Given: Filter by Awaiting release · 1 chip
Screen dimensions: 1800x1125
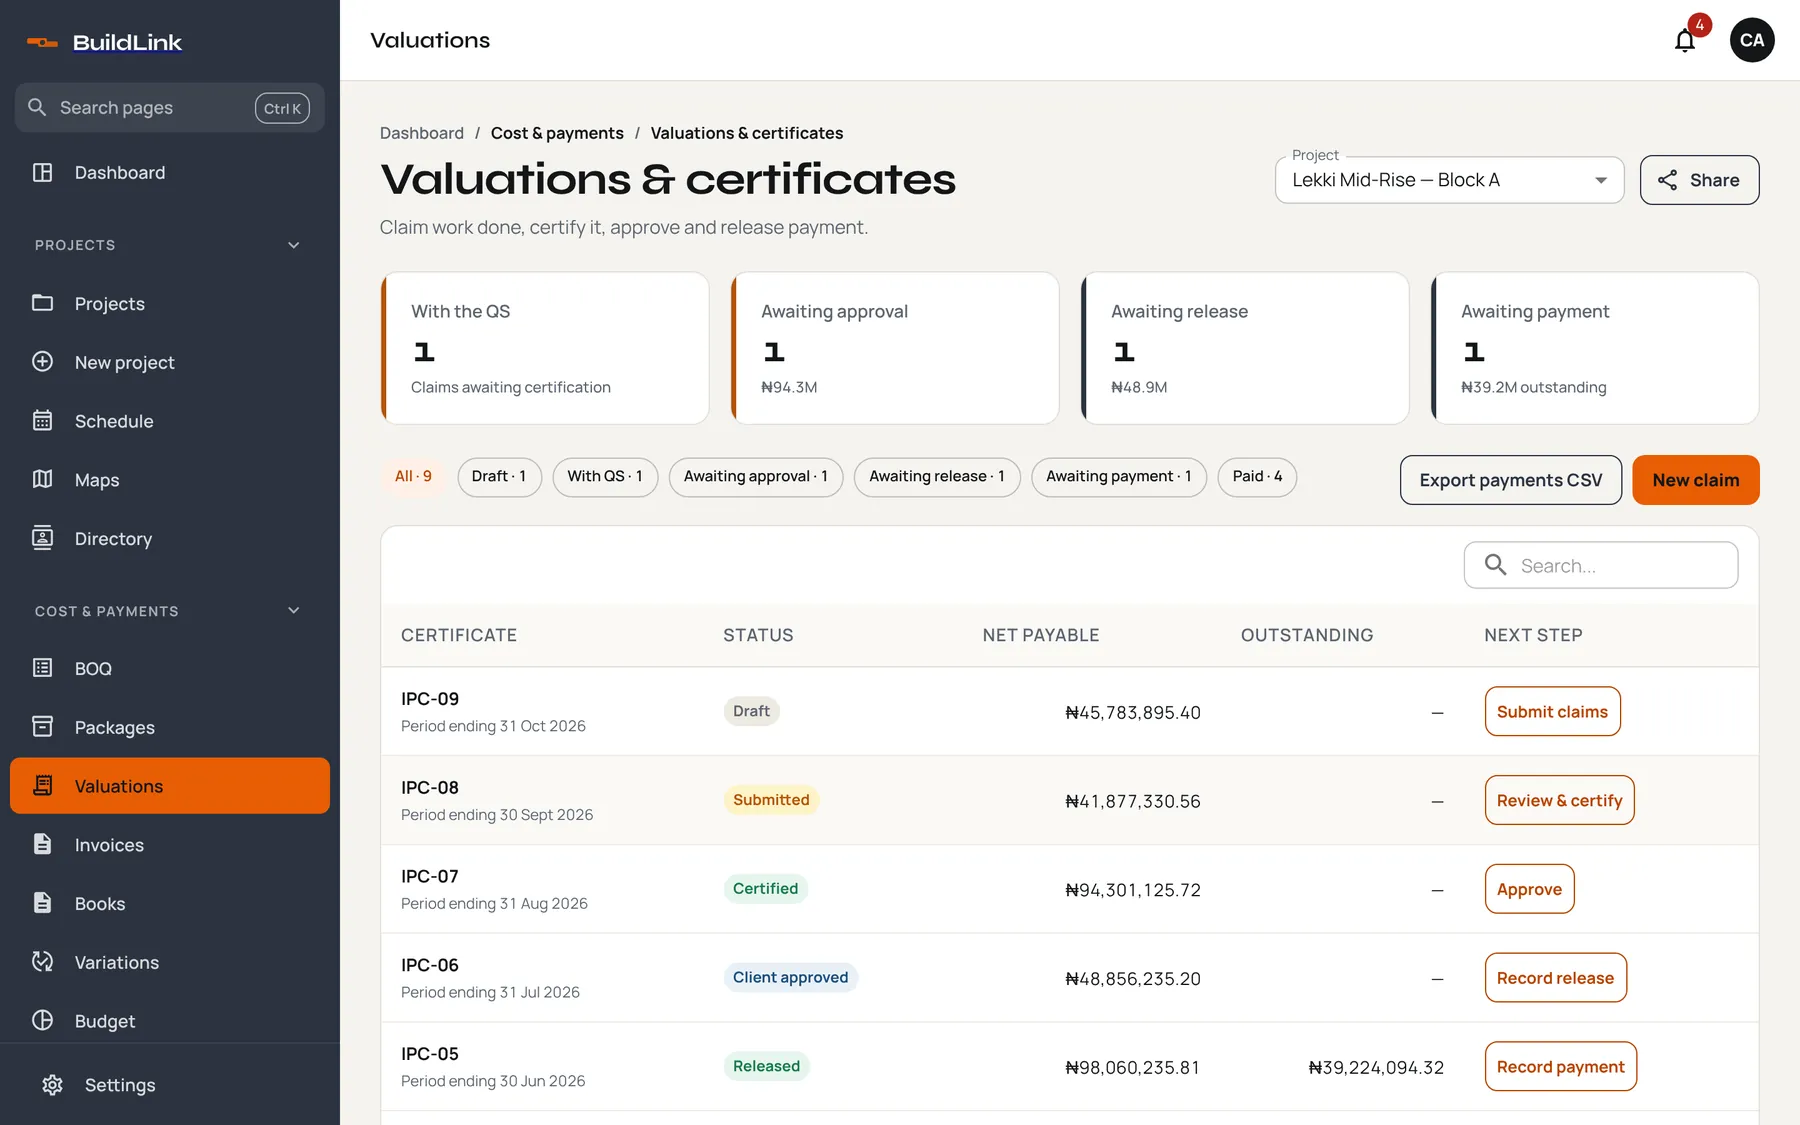Looking at the screenshot, I should [937, 477].
